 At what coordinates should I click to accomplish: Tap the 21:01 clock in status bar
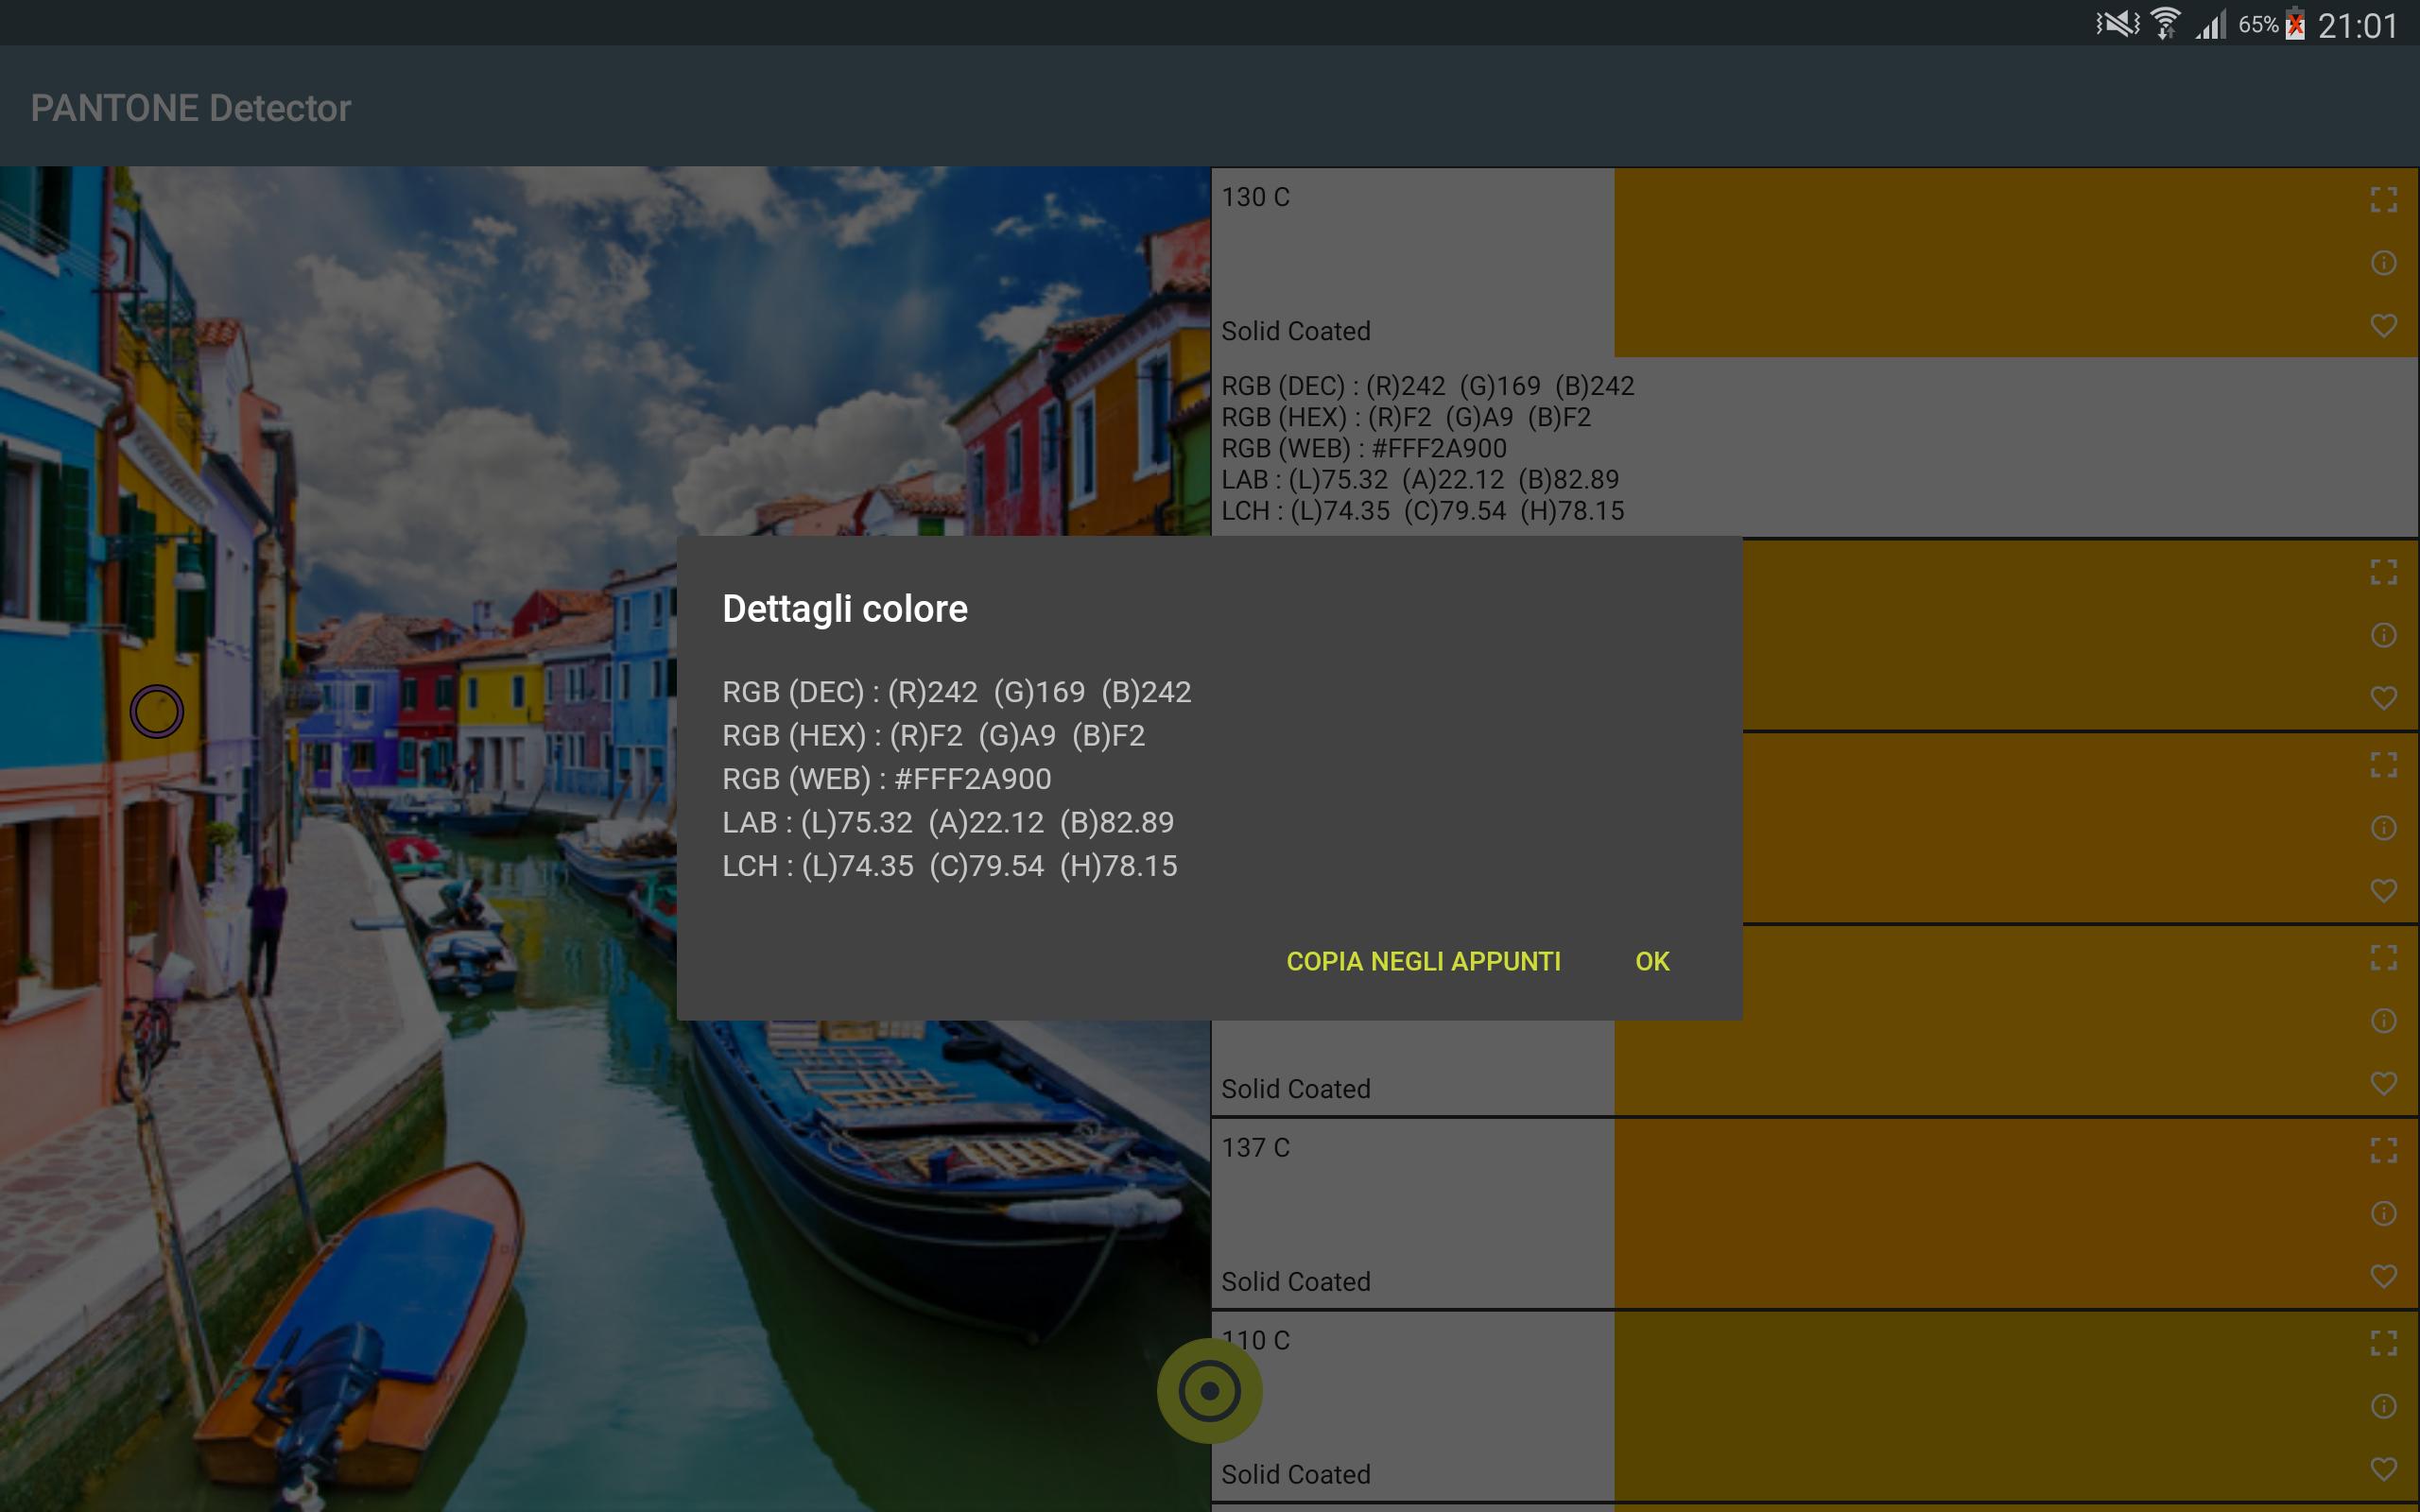[x=2358, y=25]
